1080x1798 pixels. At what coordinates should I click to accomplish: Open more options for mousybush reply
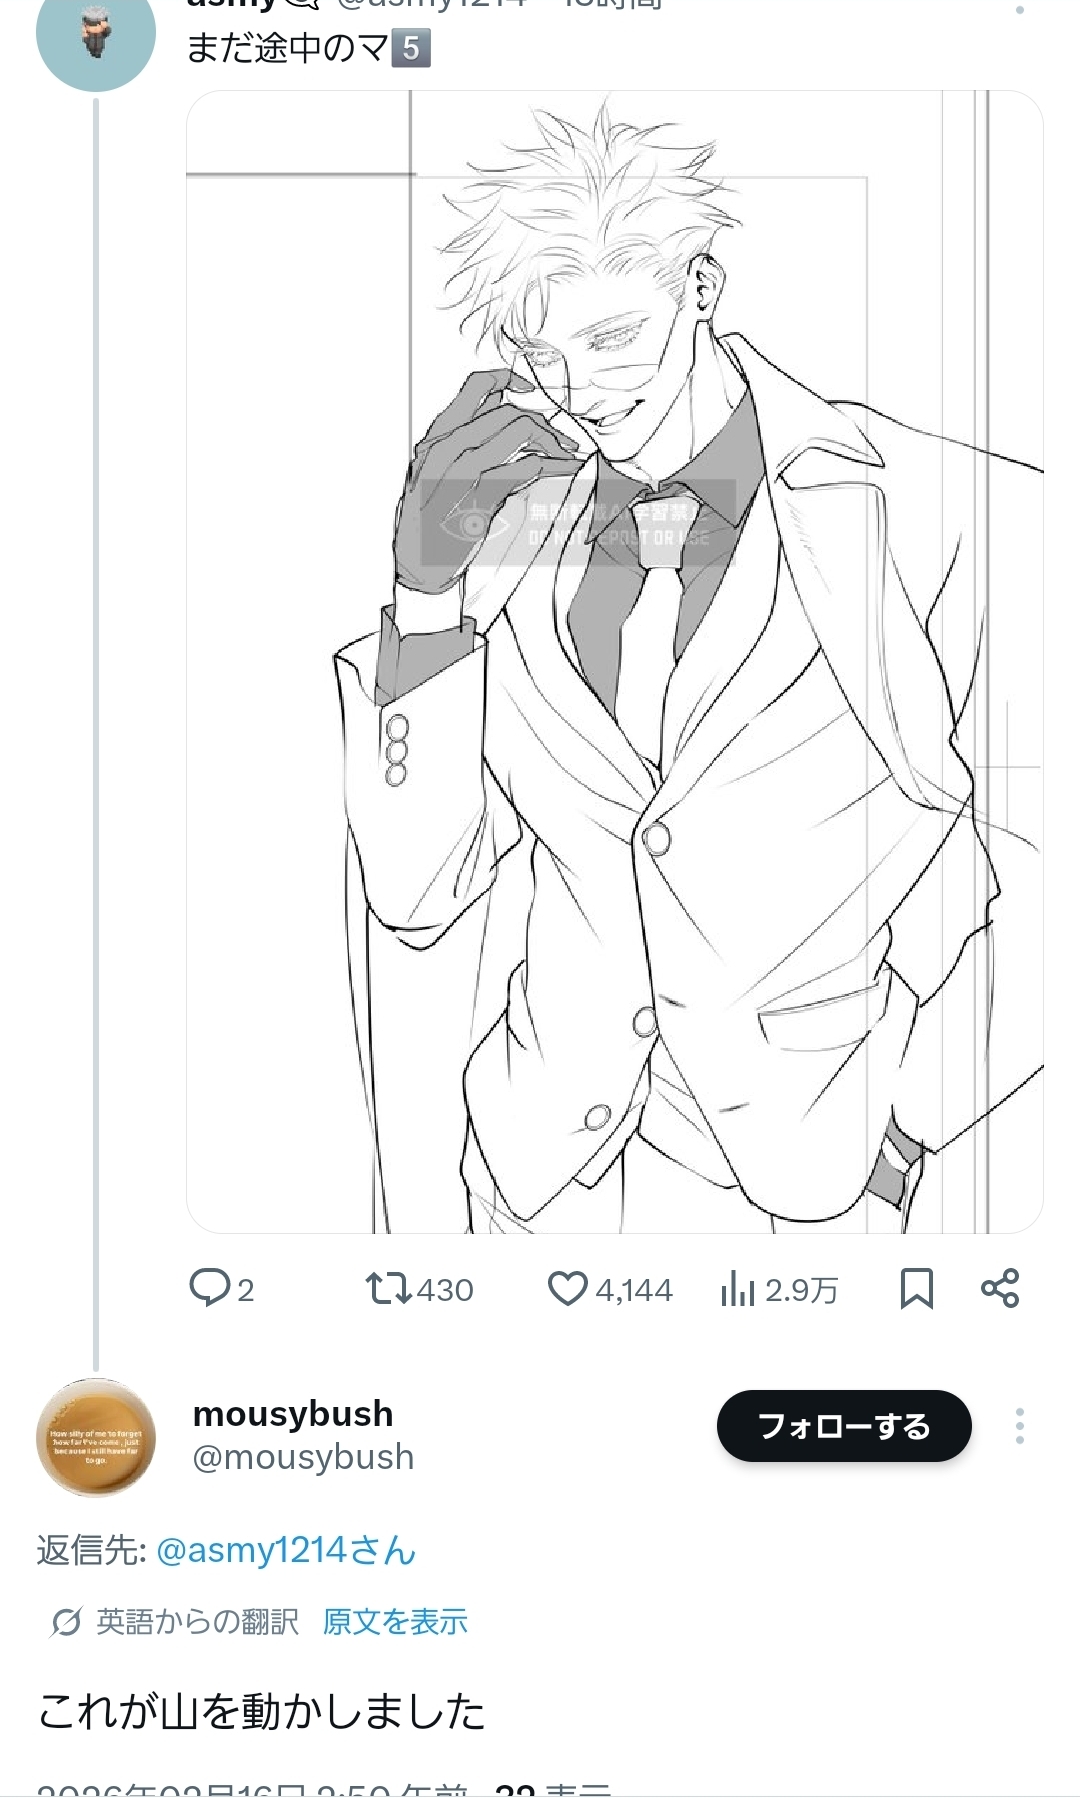click(x=1019, y=1426)
